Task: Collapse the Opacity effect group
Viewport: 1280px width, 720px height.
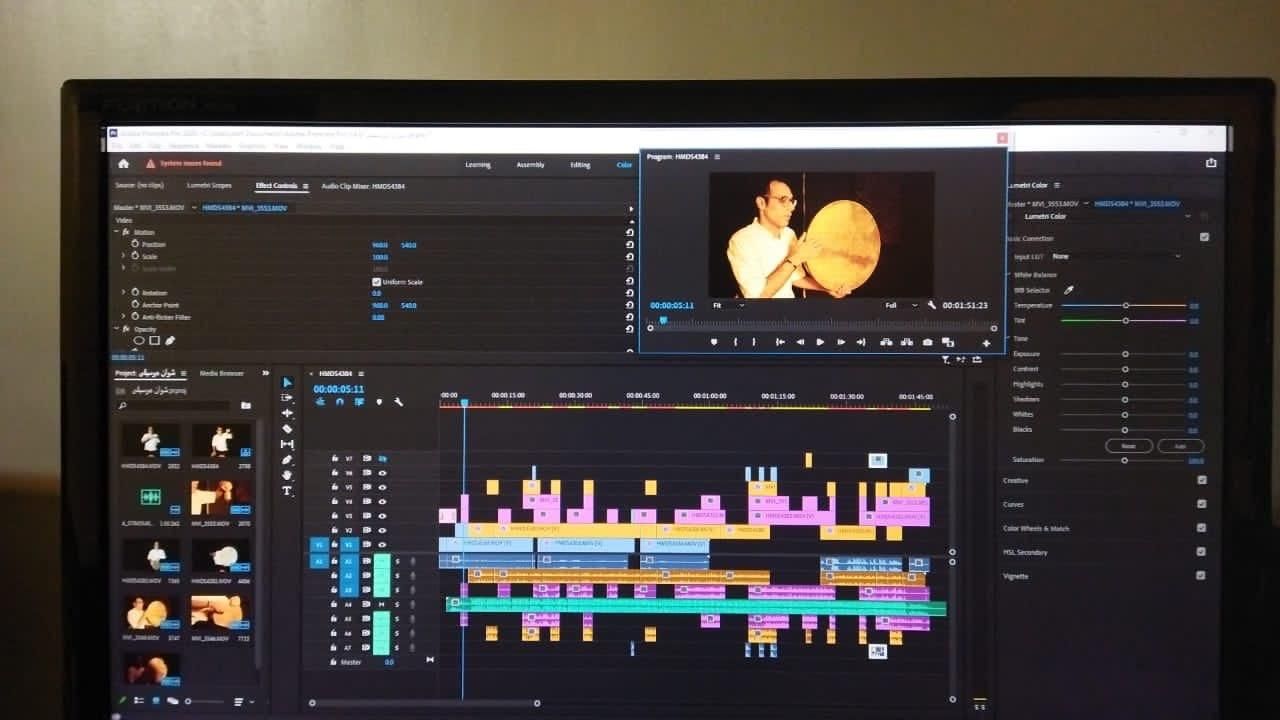Action: click(x=117, y=329)
